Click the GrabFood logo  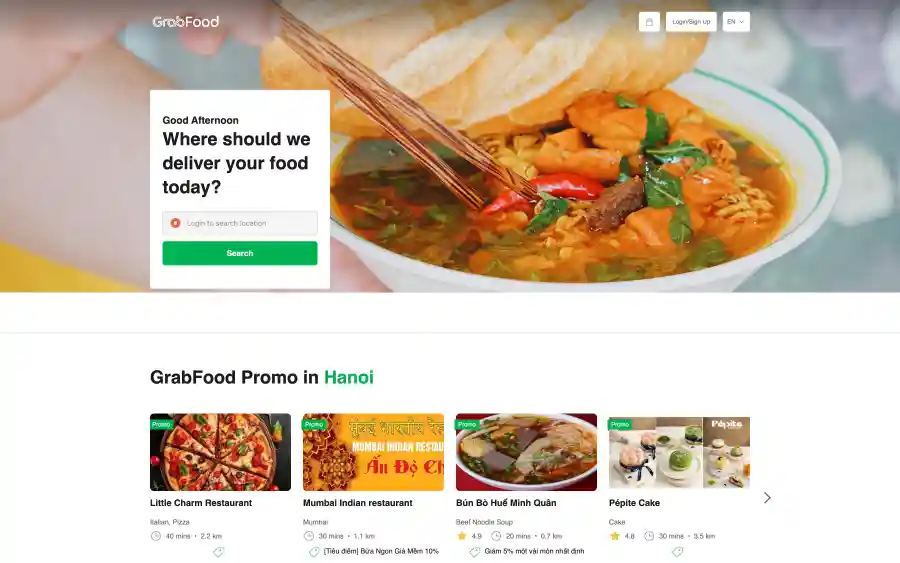point(186,22)
